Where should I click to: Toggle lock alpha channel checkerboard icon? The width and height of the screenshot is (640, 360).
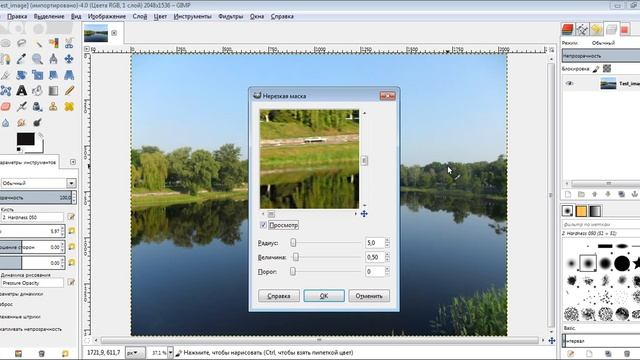pyautogui.click(x=607, y=69)
